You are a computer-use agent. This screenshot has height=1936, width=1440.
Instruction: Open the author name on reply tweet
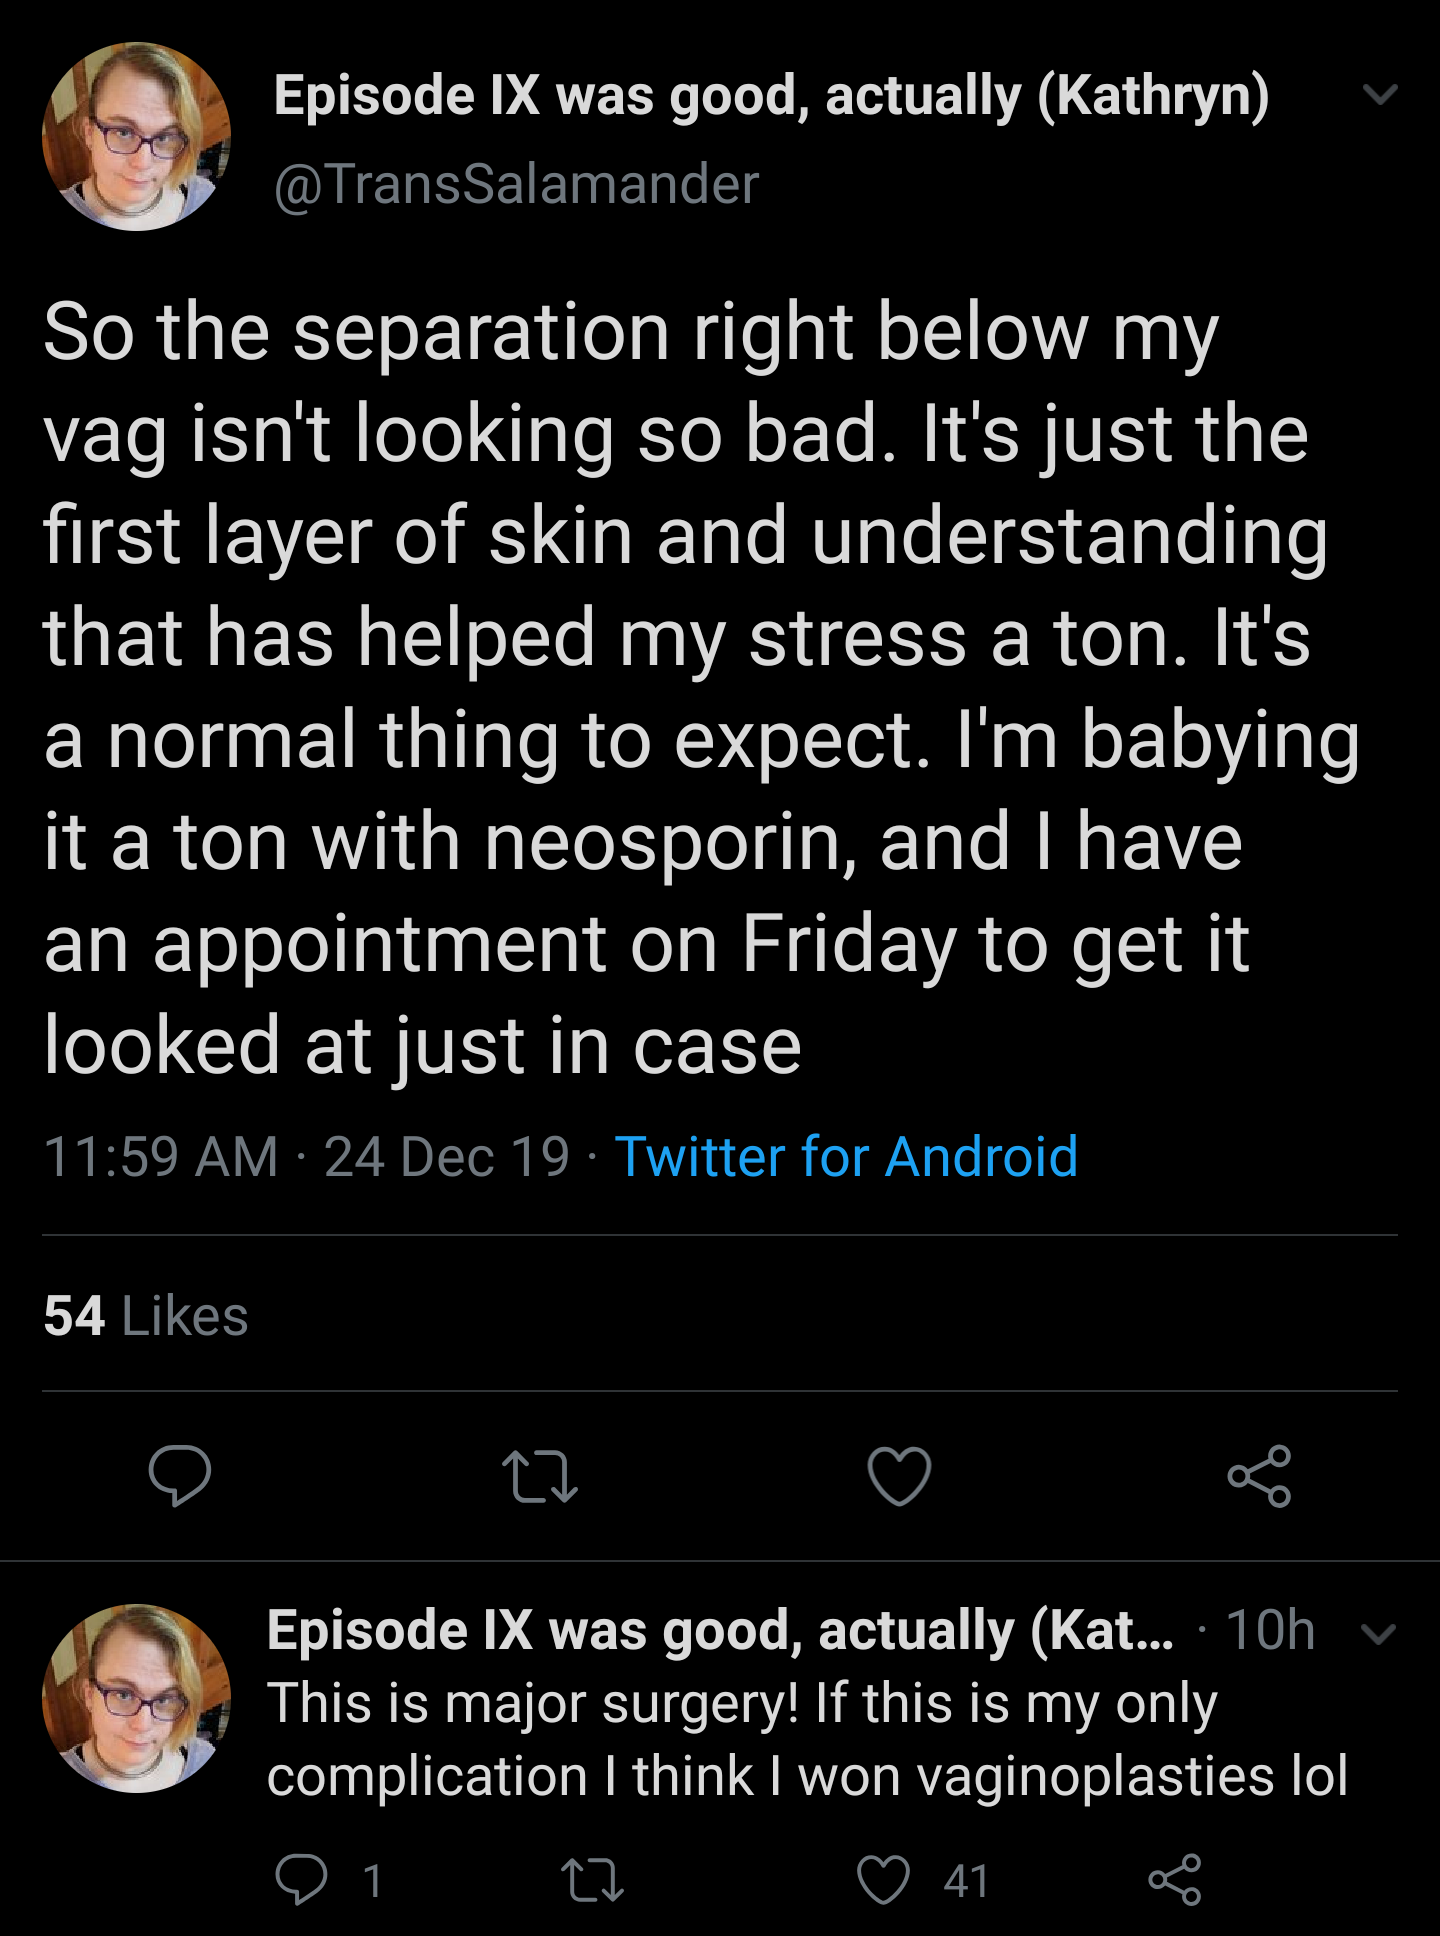click(x=720, y=1630)
